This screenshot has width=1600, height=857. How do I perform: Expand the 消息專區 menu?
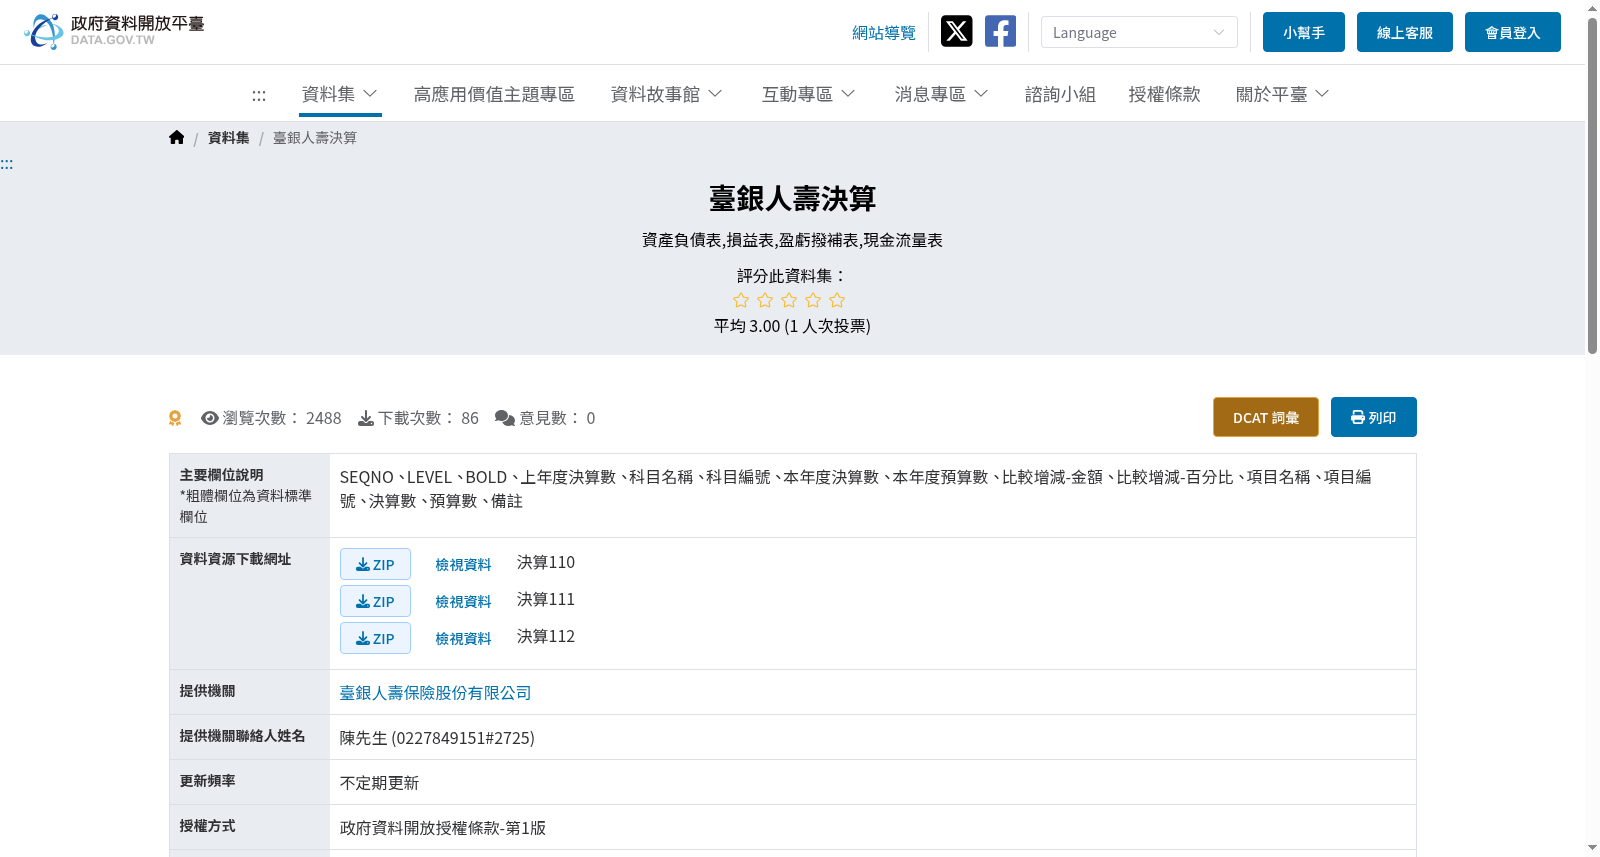941,94
